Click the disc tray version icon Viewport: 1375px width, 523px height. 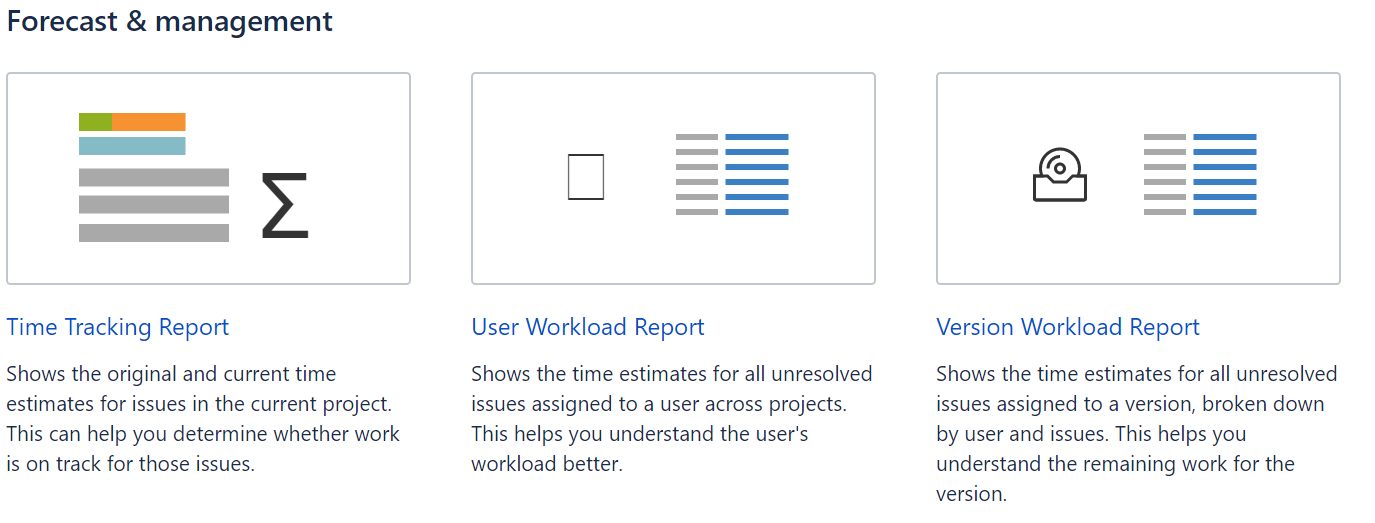(1059, 176)
